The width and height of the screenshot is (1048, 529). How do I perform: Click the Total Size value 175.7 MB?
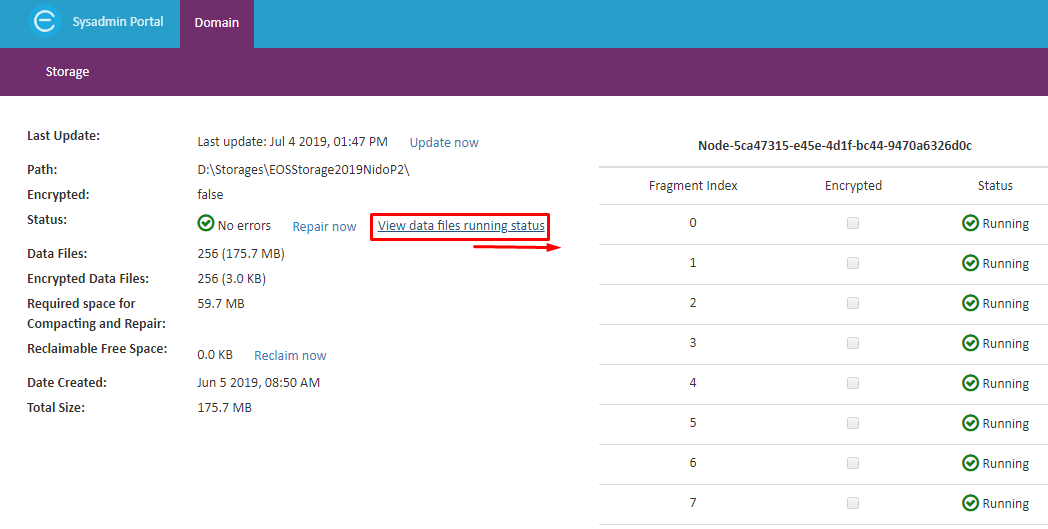pos(225,408)
